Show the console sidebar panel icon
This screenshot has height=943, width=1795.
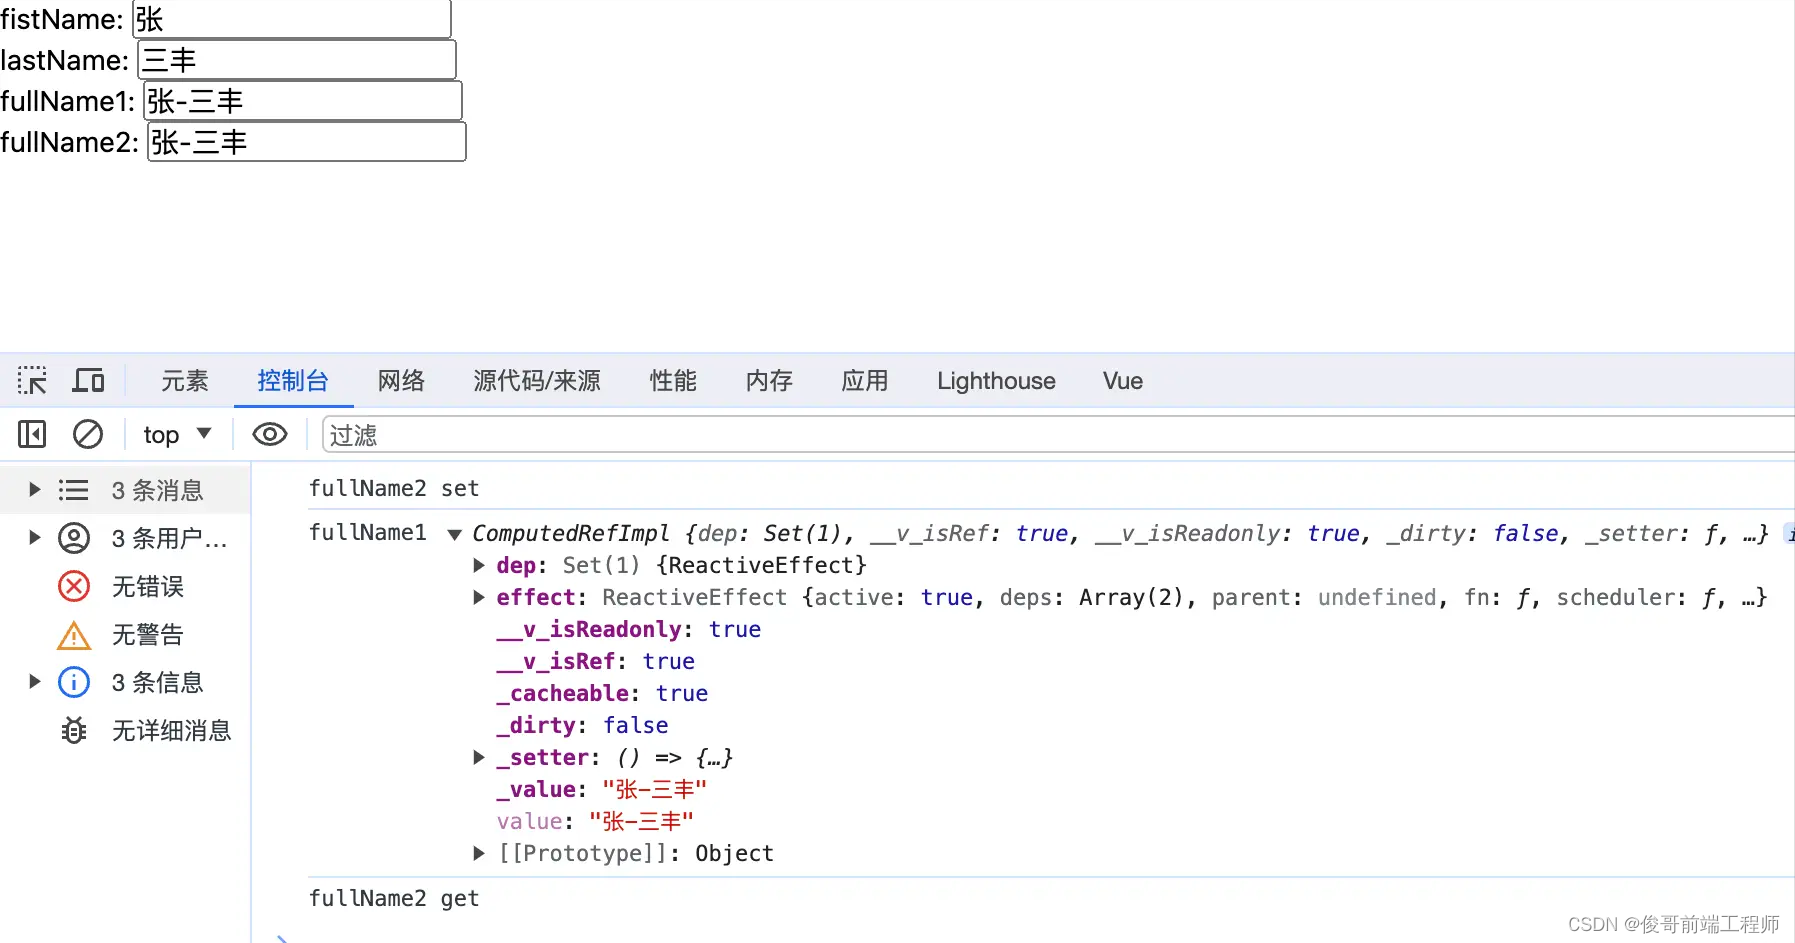click(32, 434)
